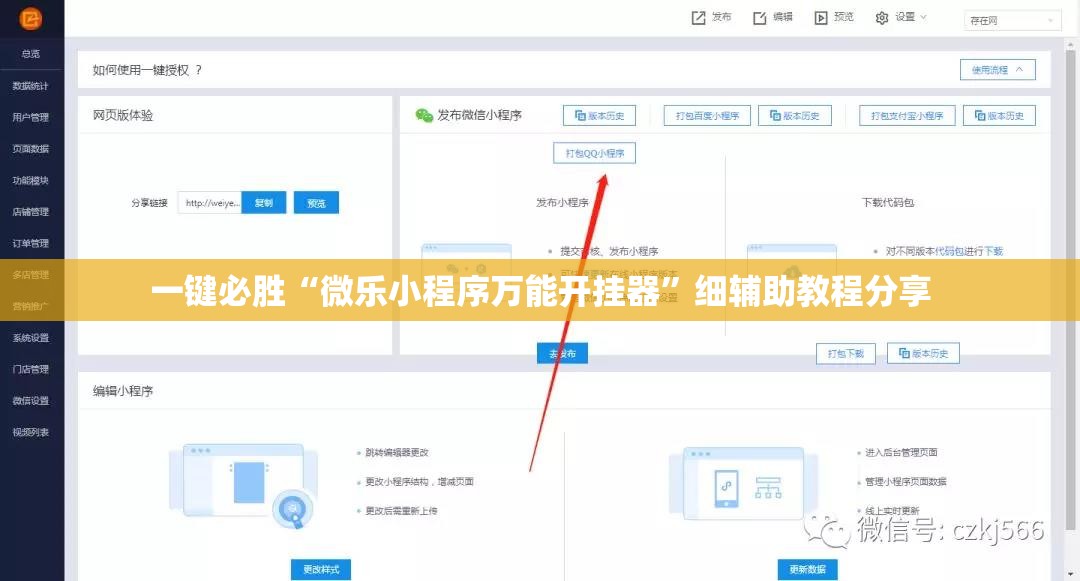Screen dimensions: 1080x581
Task: Click the 发布小程序 column heading
Action: click(563, 202)
